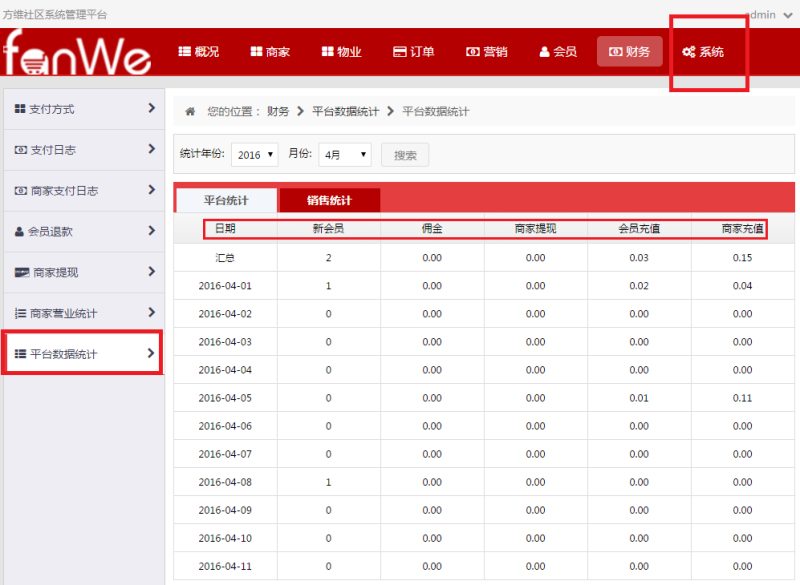The height and width of the screenshot is (585, 800).
Task: Go to the 物业 property section
Action: click(341, 51)
